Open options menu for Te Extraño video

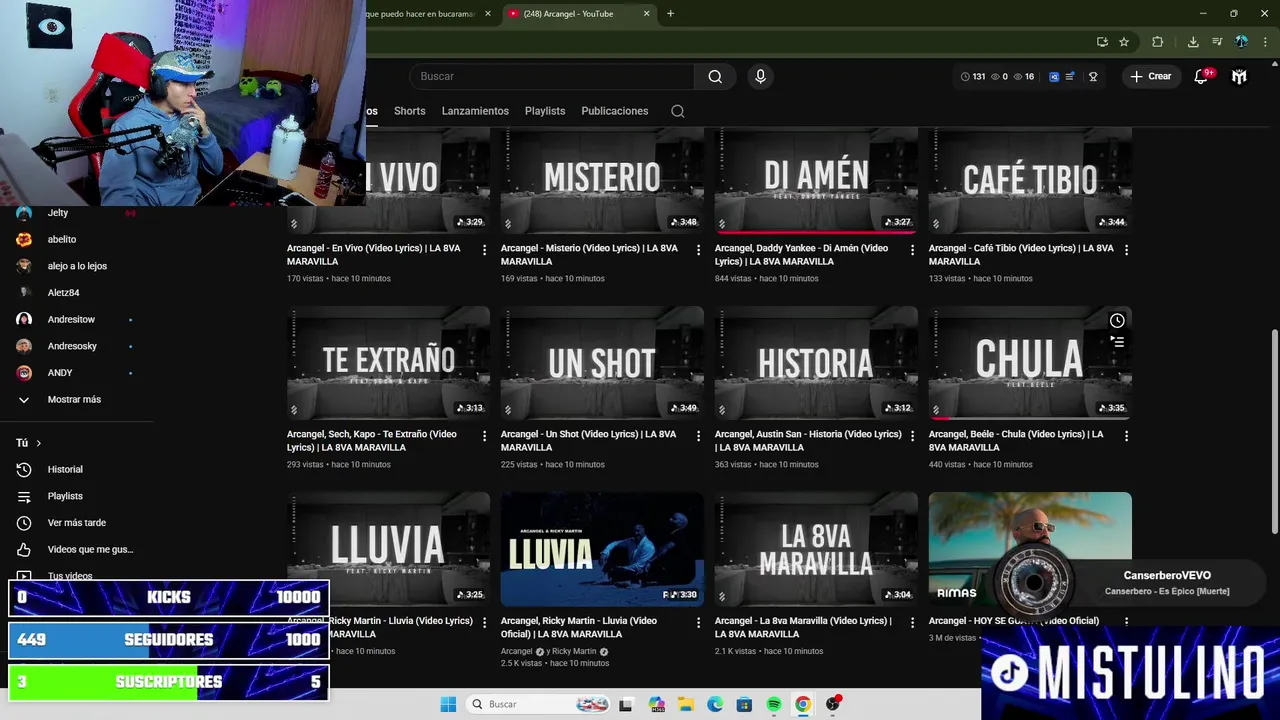tap(484, 435)
